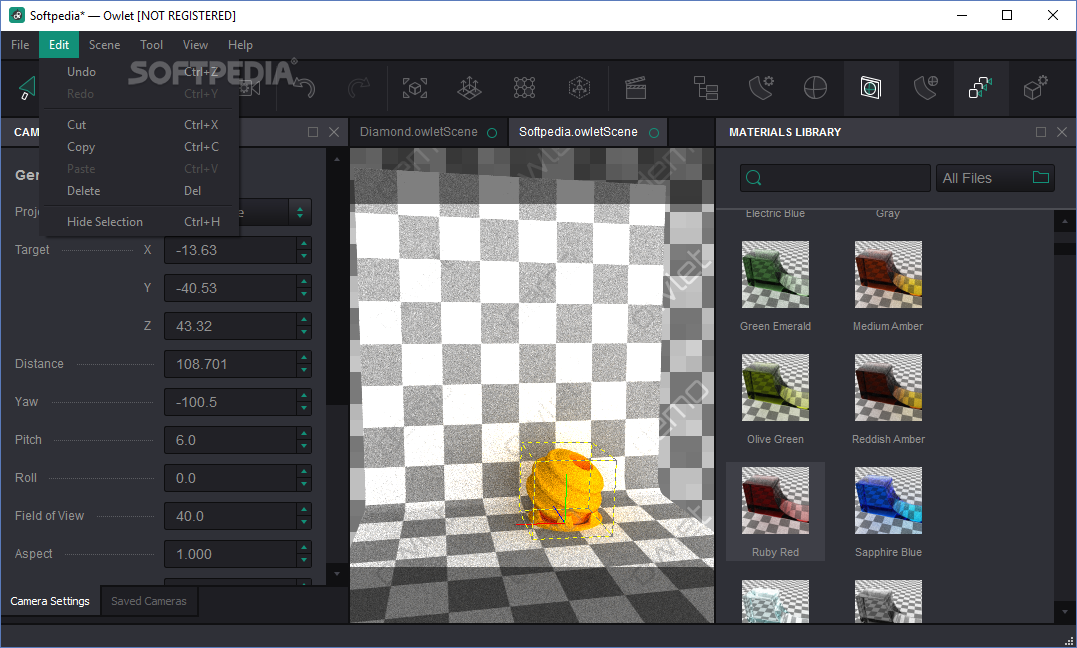This screenshot has width=1077, height=648.
Task: Click the Distance value field
Action: tap(230, 364)
